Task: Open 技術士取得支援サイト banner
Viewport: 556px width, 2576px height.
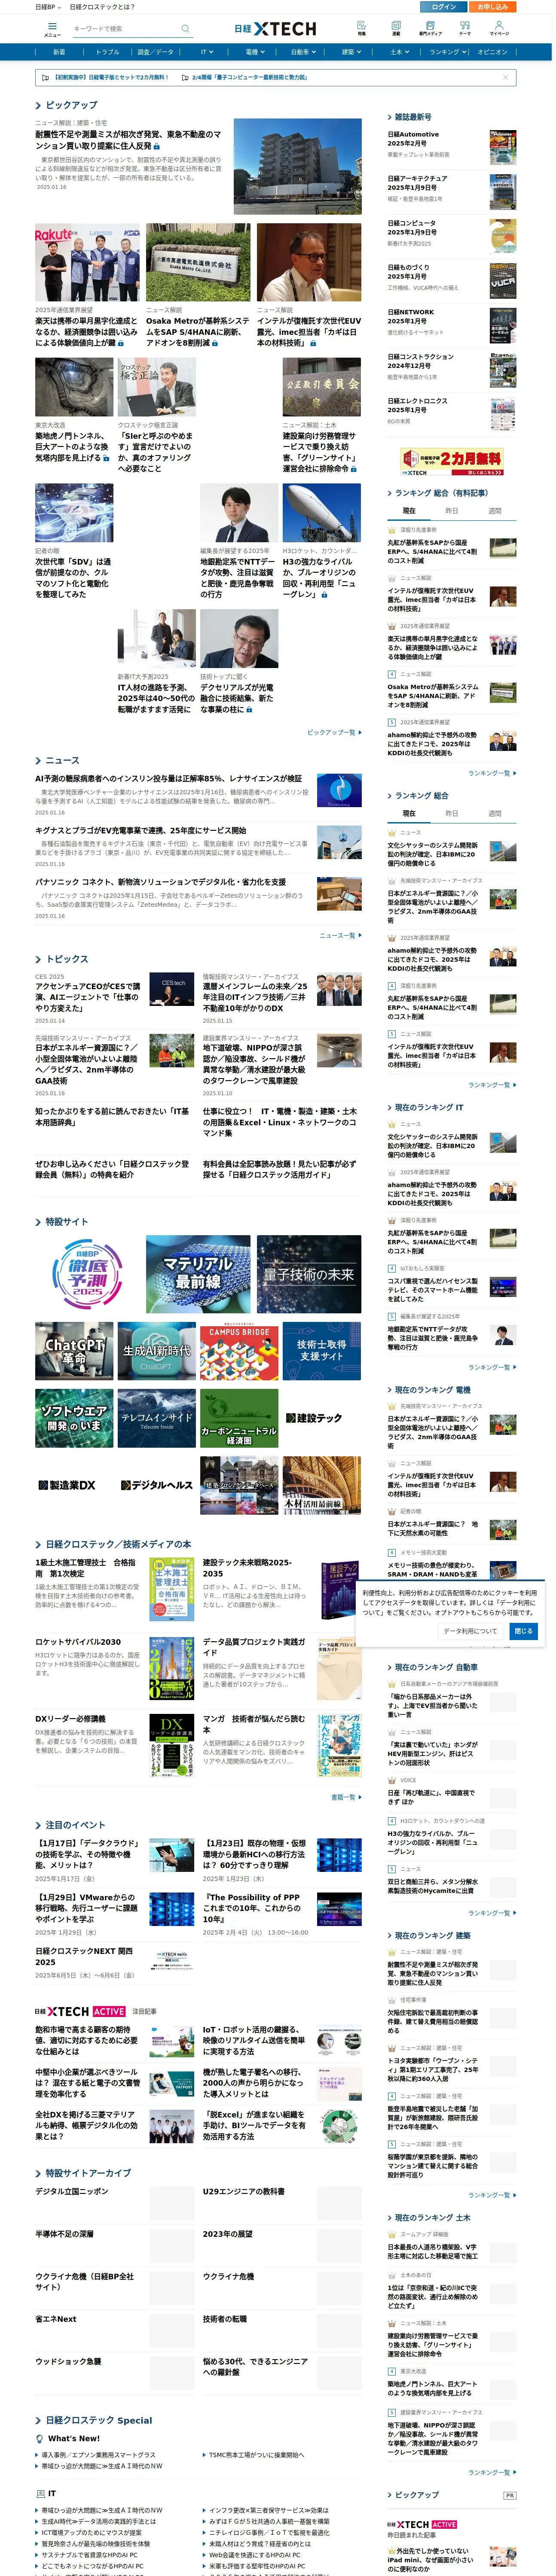Action: click(x=322, y=1351)
